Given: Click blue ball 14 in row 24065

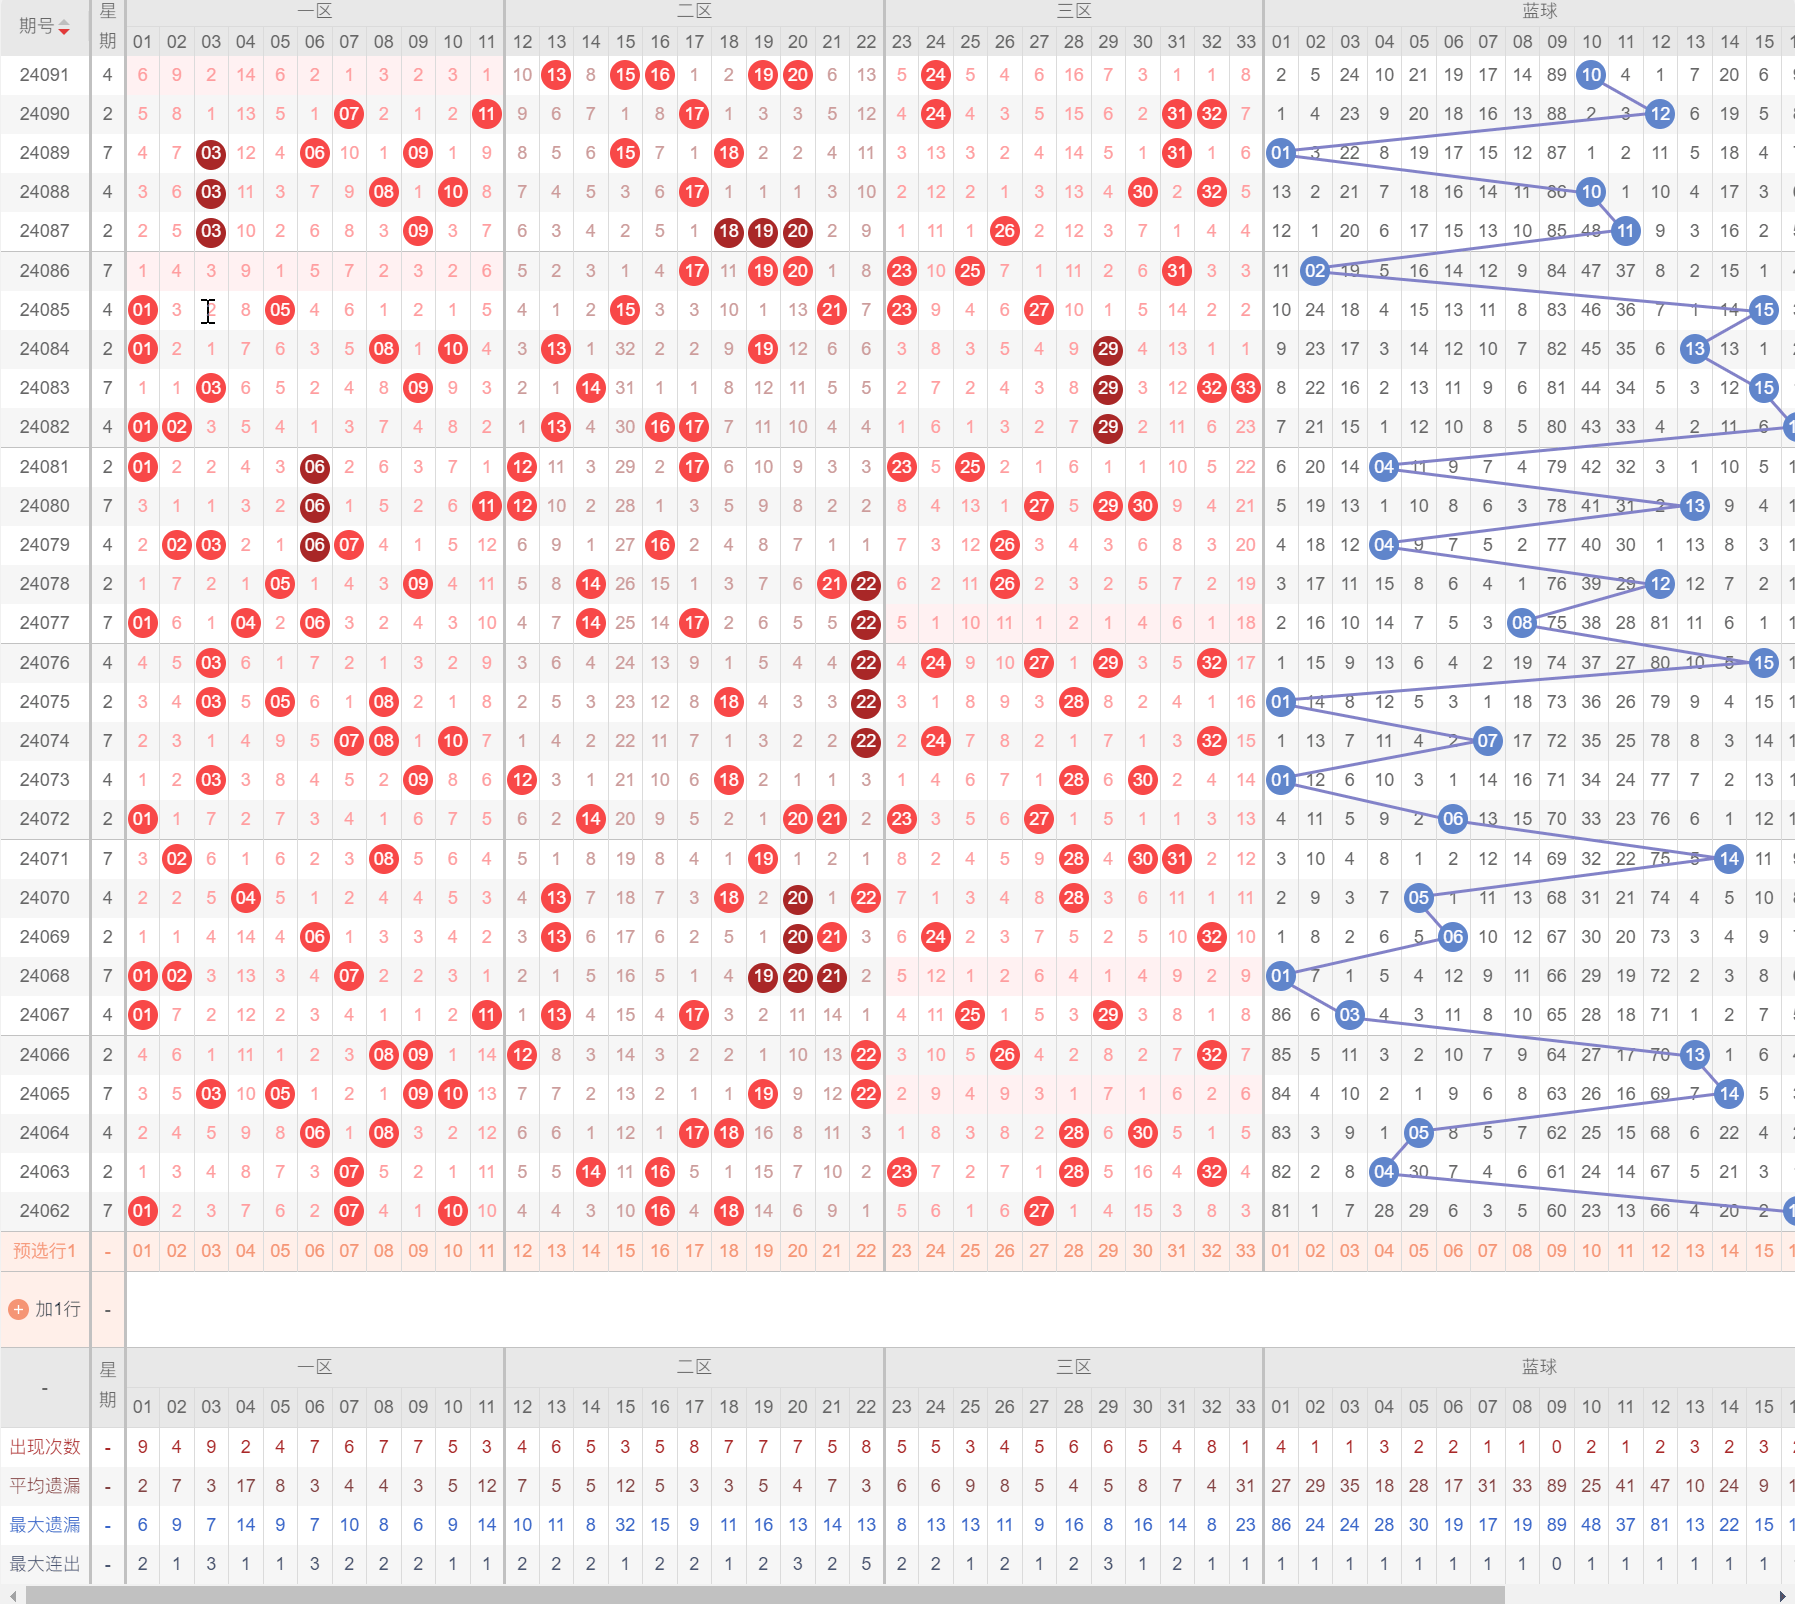Looking at the screenshot, I should click(1730, 1094).
